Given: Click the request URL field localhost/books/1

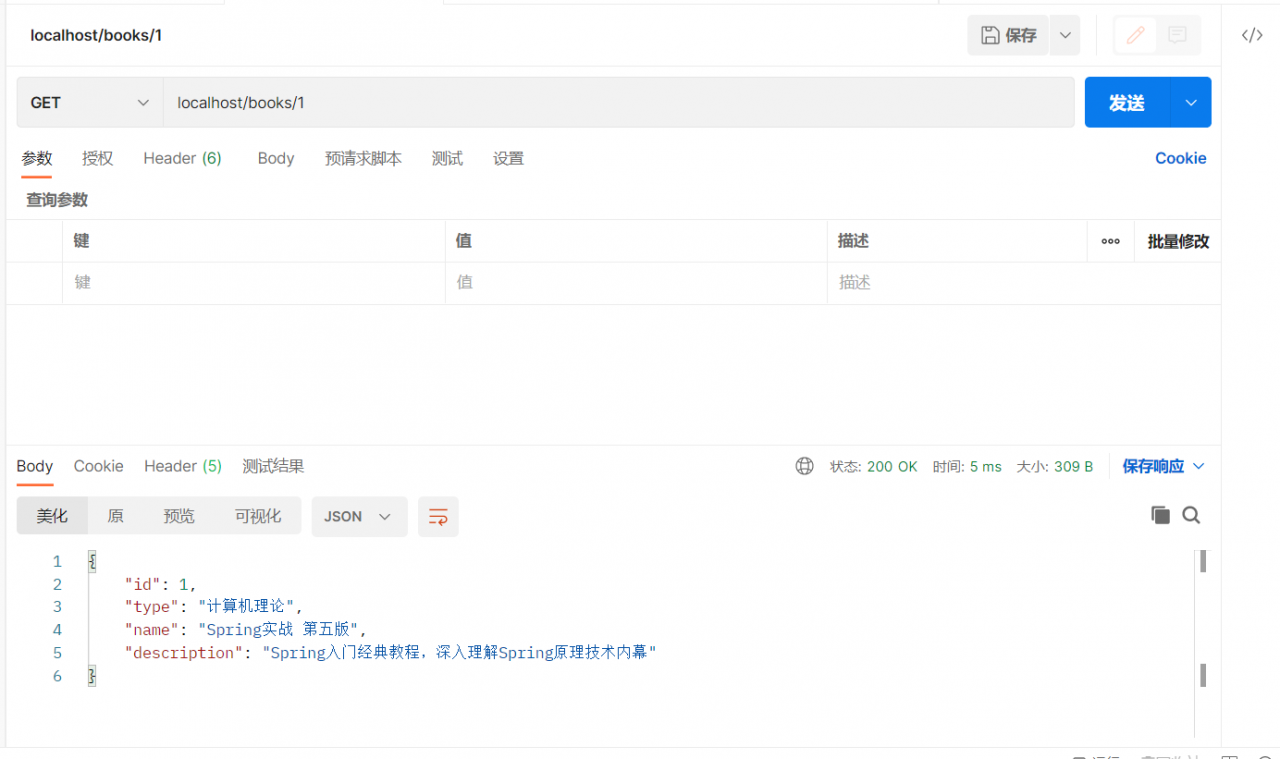Looking at the screenshot, I should click(619, 103).
